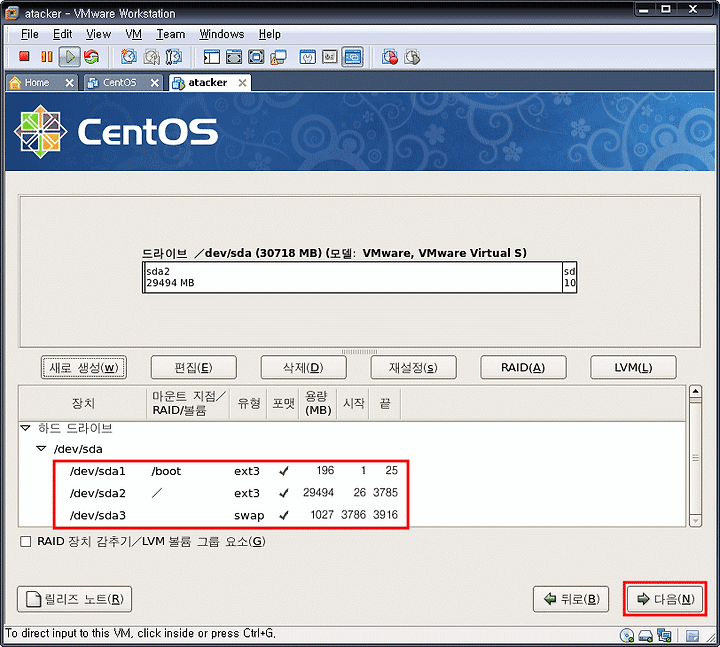Click the 장치 column header

(83, 404)
